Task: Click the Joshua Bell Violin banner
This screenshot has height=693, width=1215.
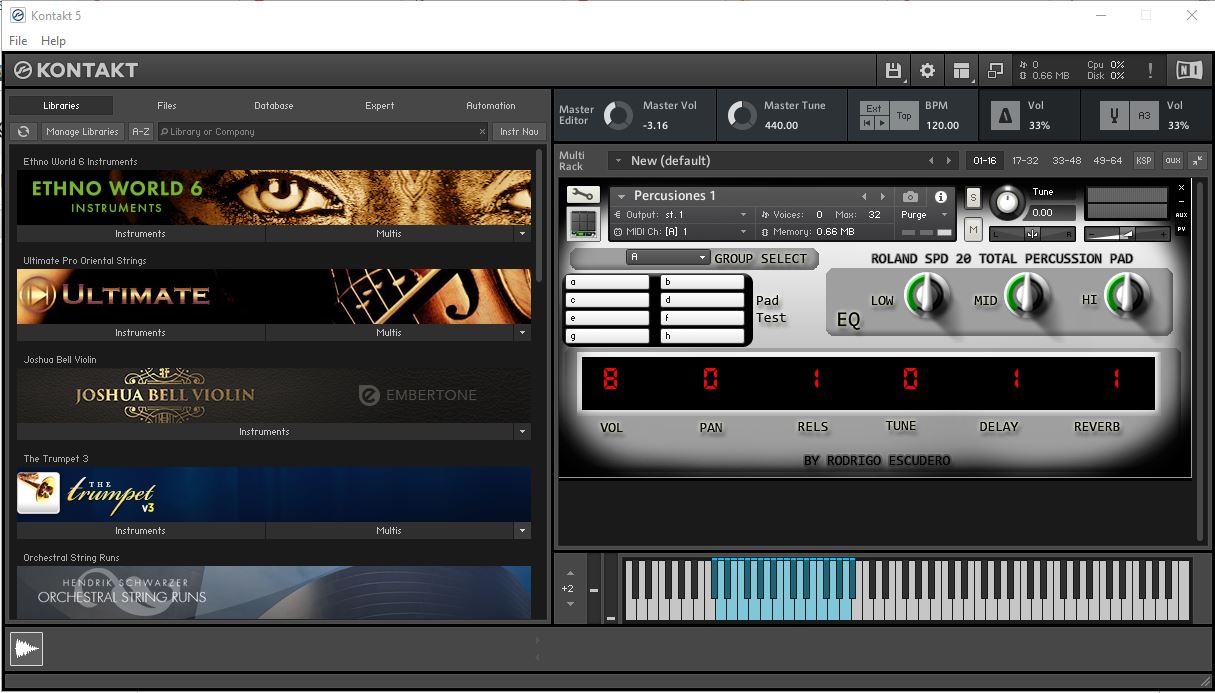Action: click(274, 395)
